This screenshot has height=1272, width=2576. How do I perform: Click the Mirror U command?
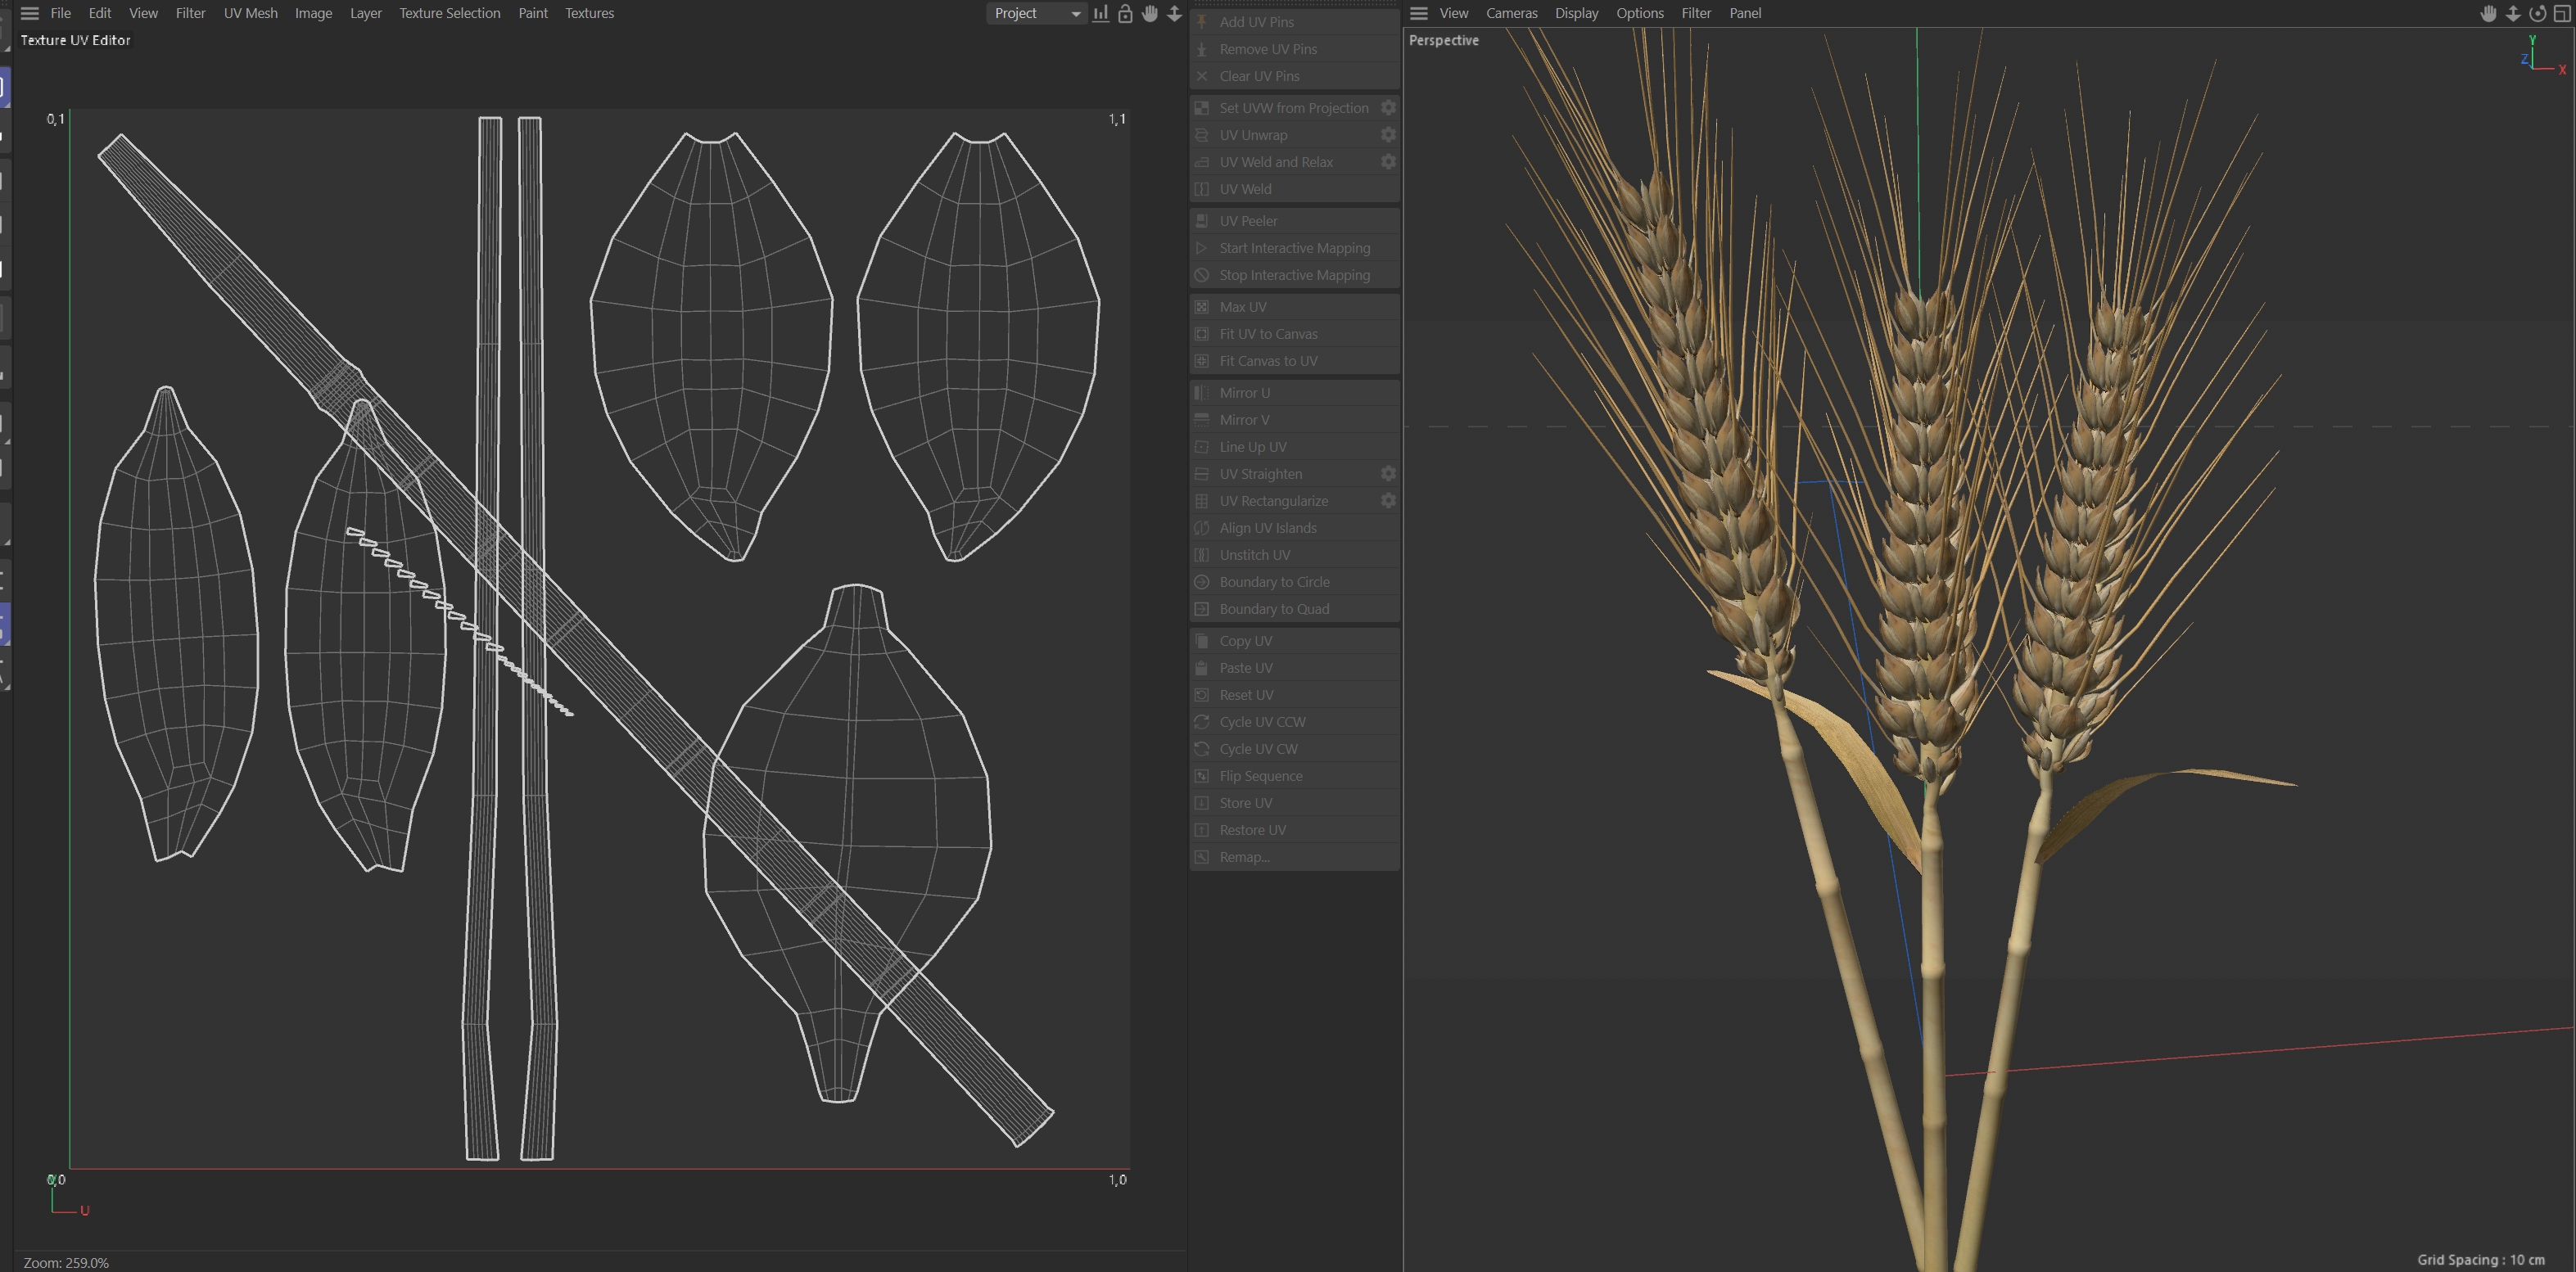click(x=1244, y=393)
